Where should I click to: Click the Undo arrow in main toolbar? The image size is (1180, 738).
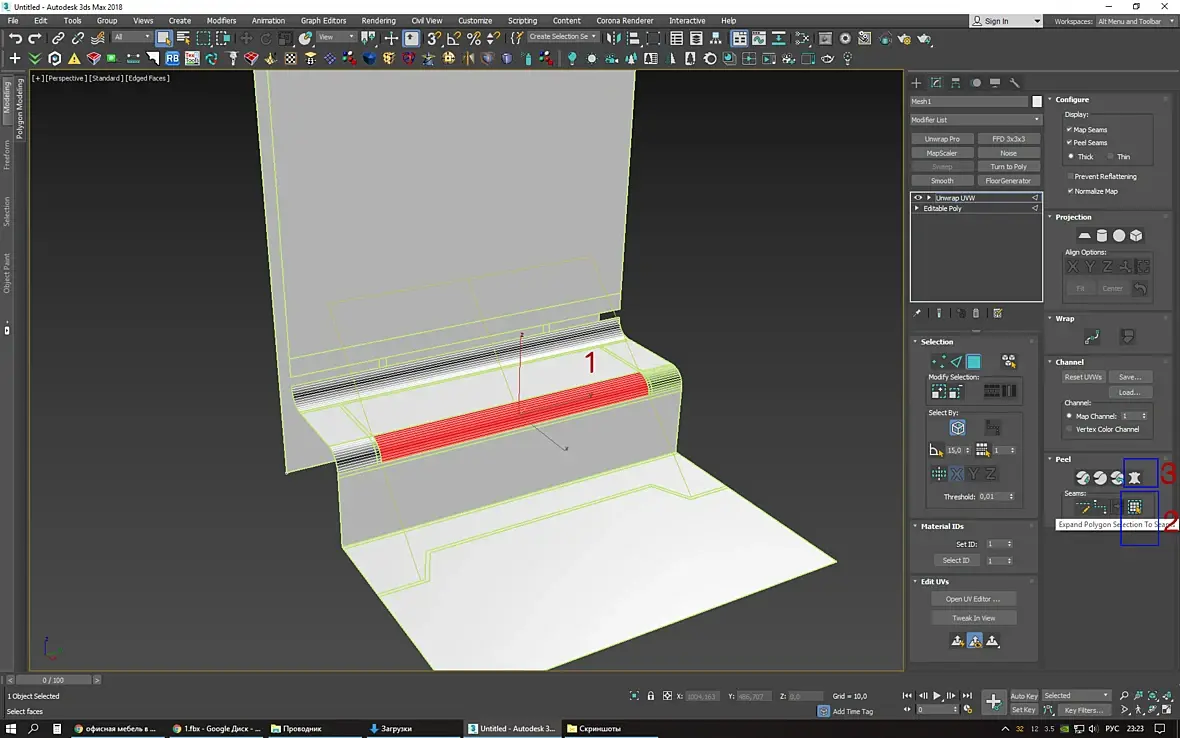(x=15, y=38)
